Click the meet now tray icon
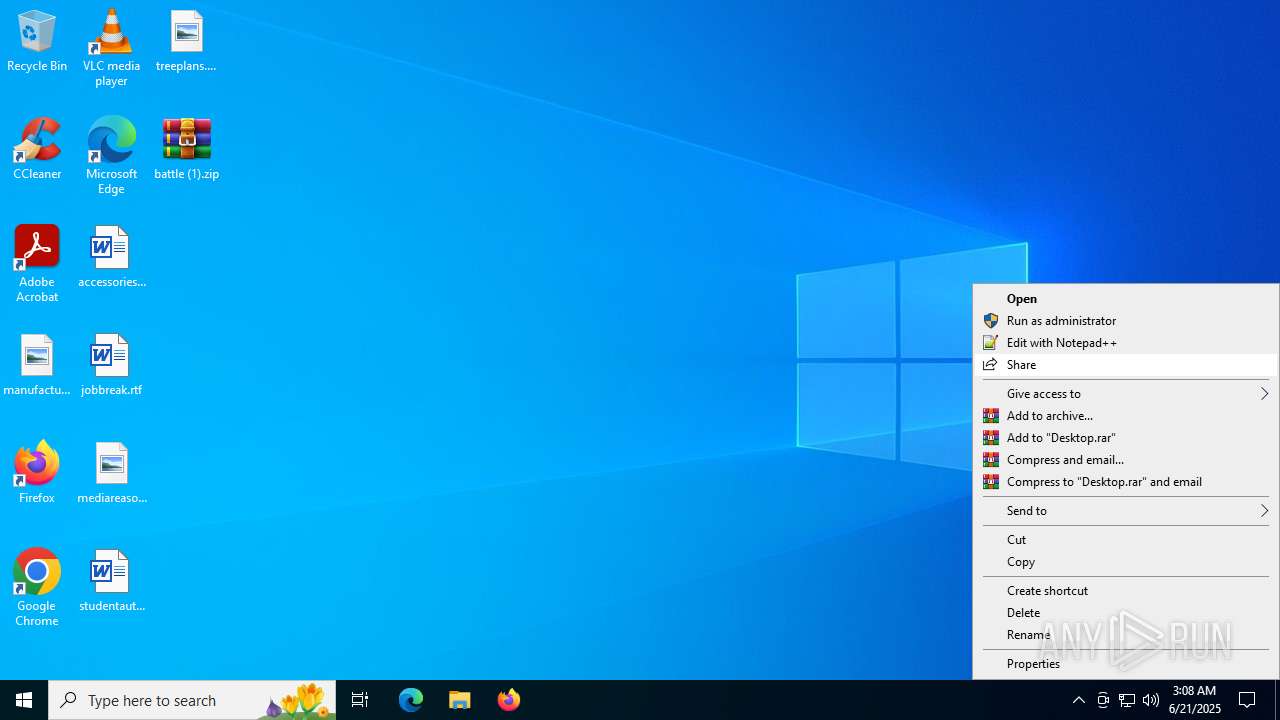Image resolution: width=1280 pixels, height=720 pixels. click(1103, 700)
